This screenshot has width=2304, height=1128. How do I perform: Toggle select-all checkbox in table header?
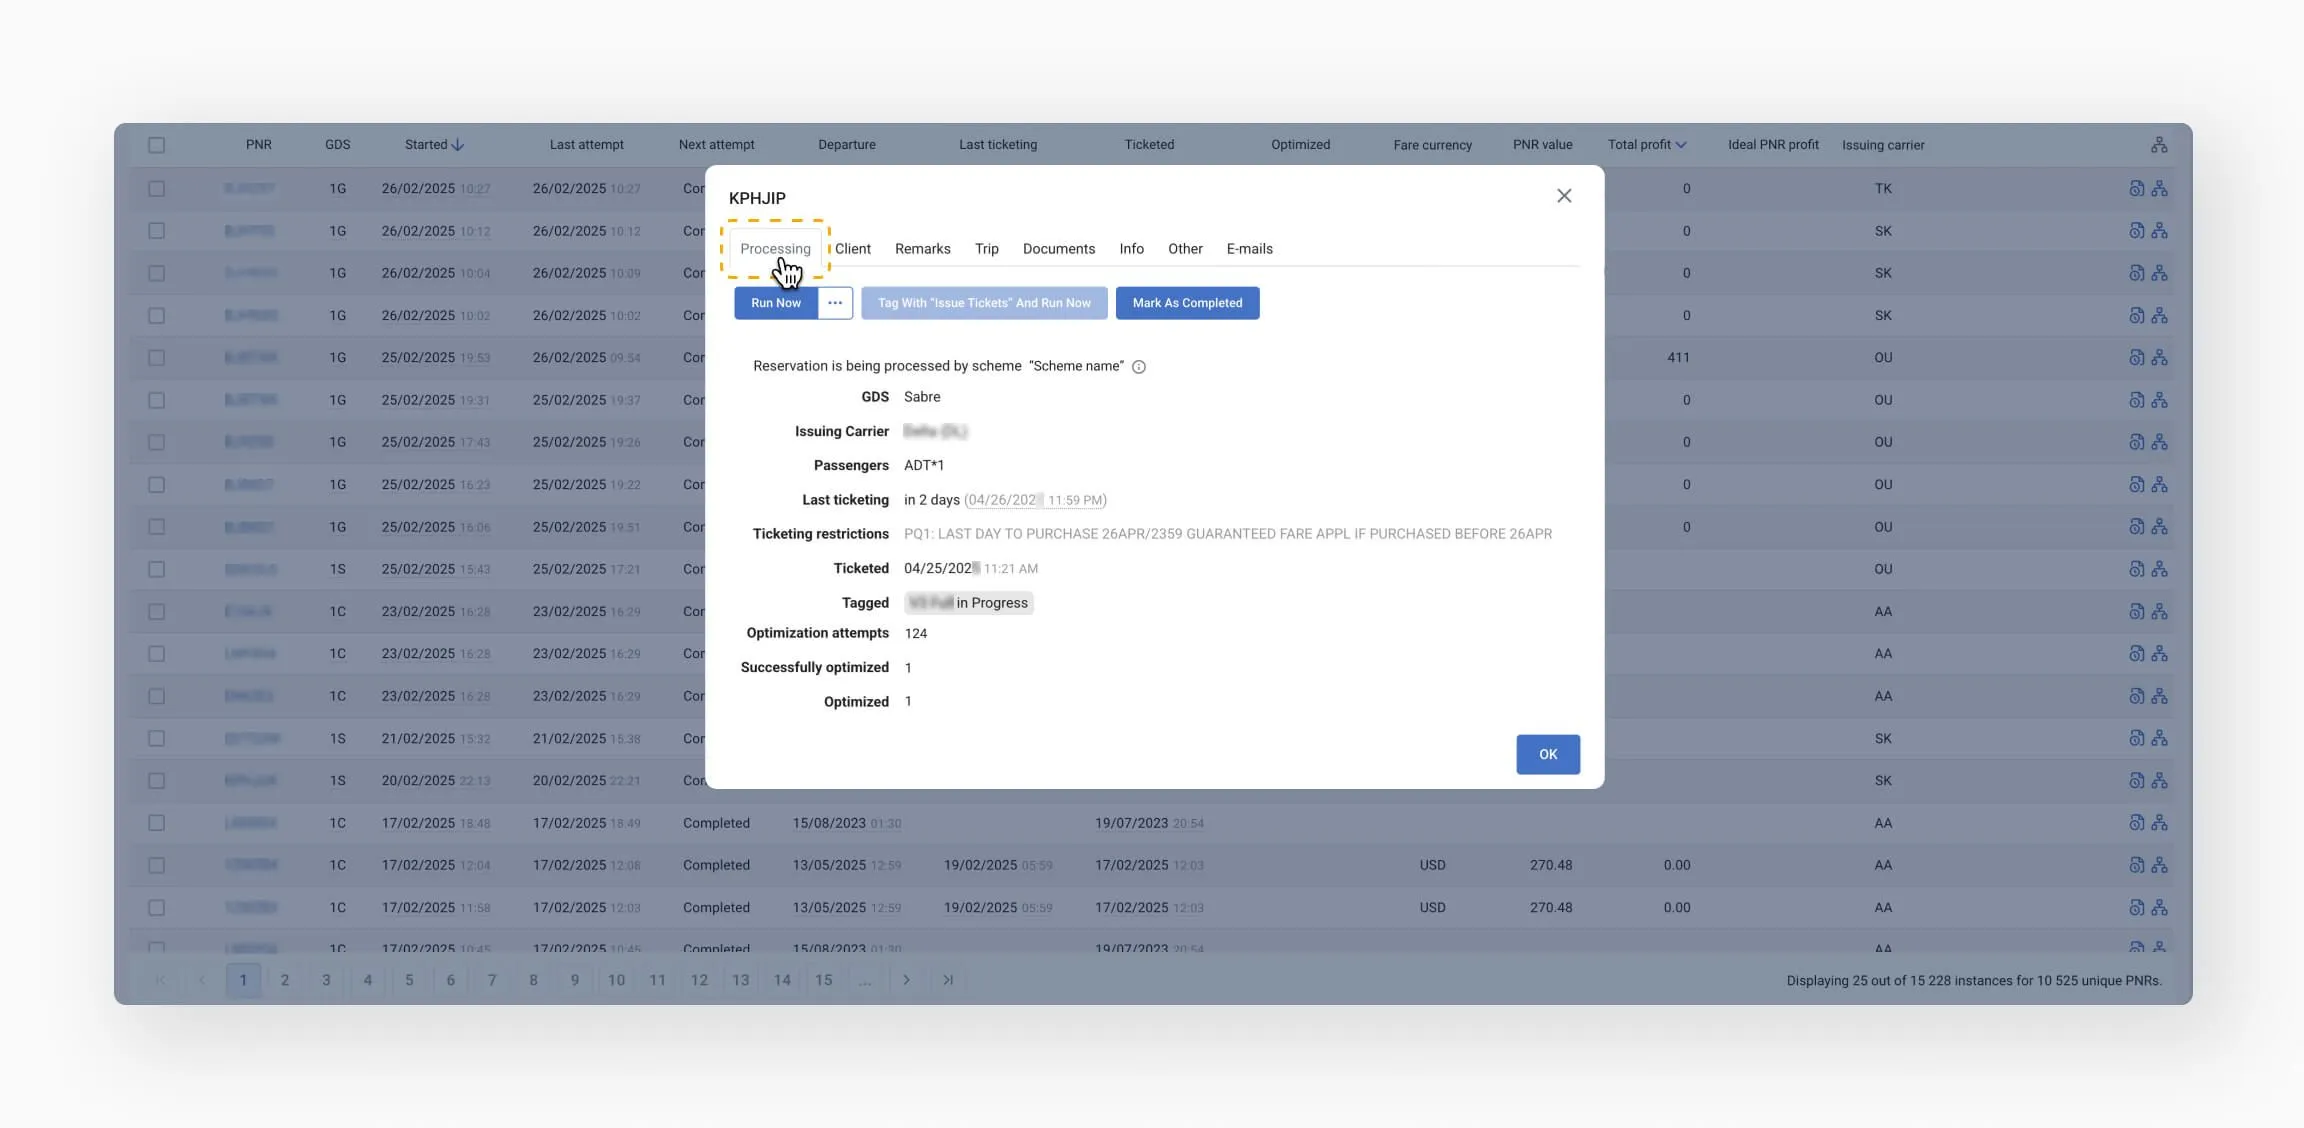(x=157, y=145)
